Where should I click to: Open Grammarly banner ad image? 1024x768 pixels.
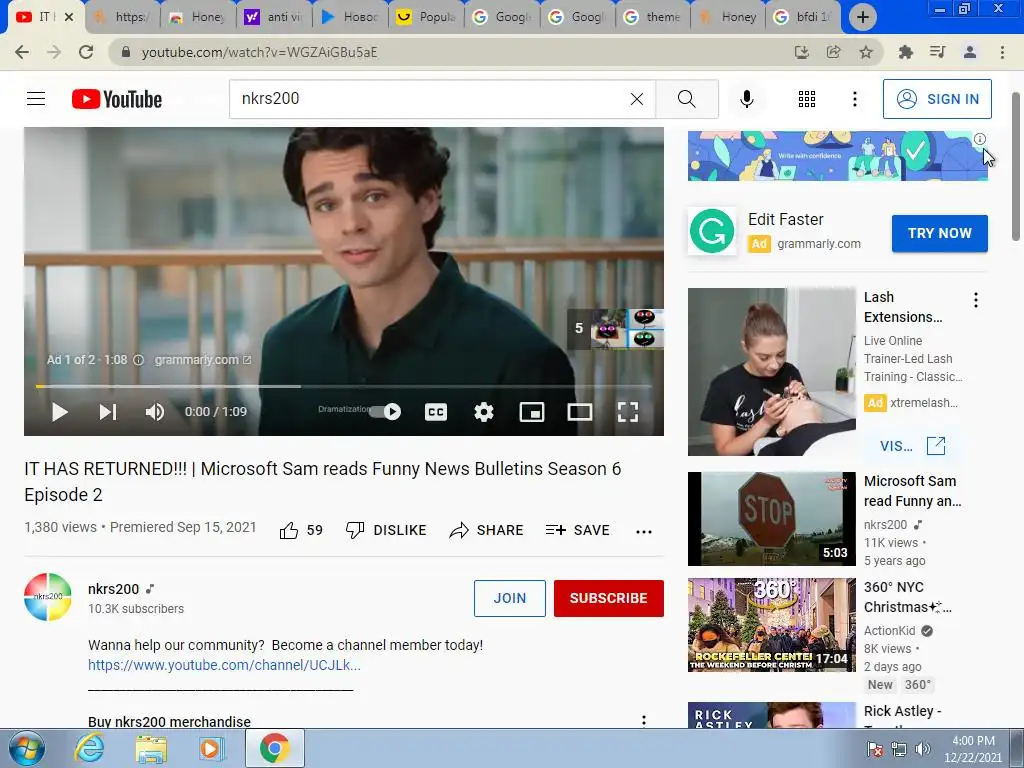pyautogui.click(x=837, y=156)
